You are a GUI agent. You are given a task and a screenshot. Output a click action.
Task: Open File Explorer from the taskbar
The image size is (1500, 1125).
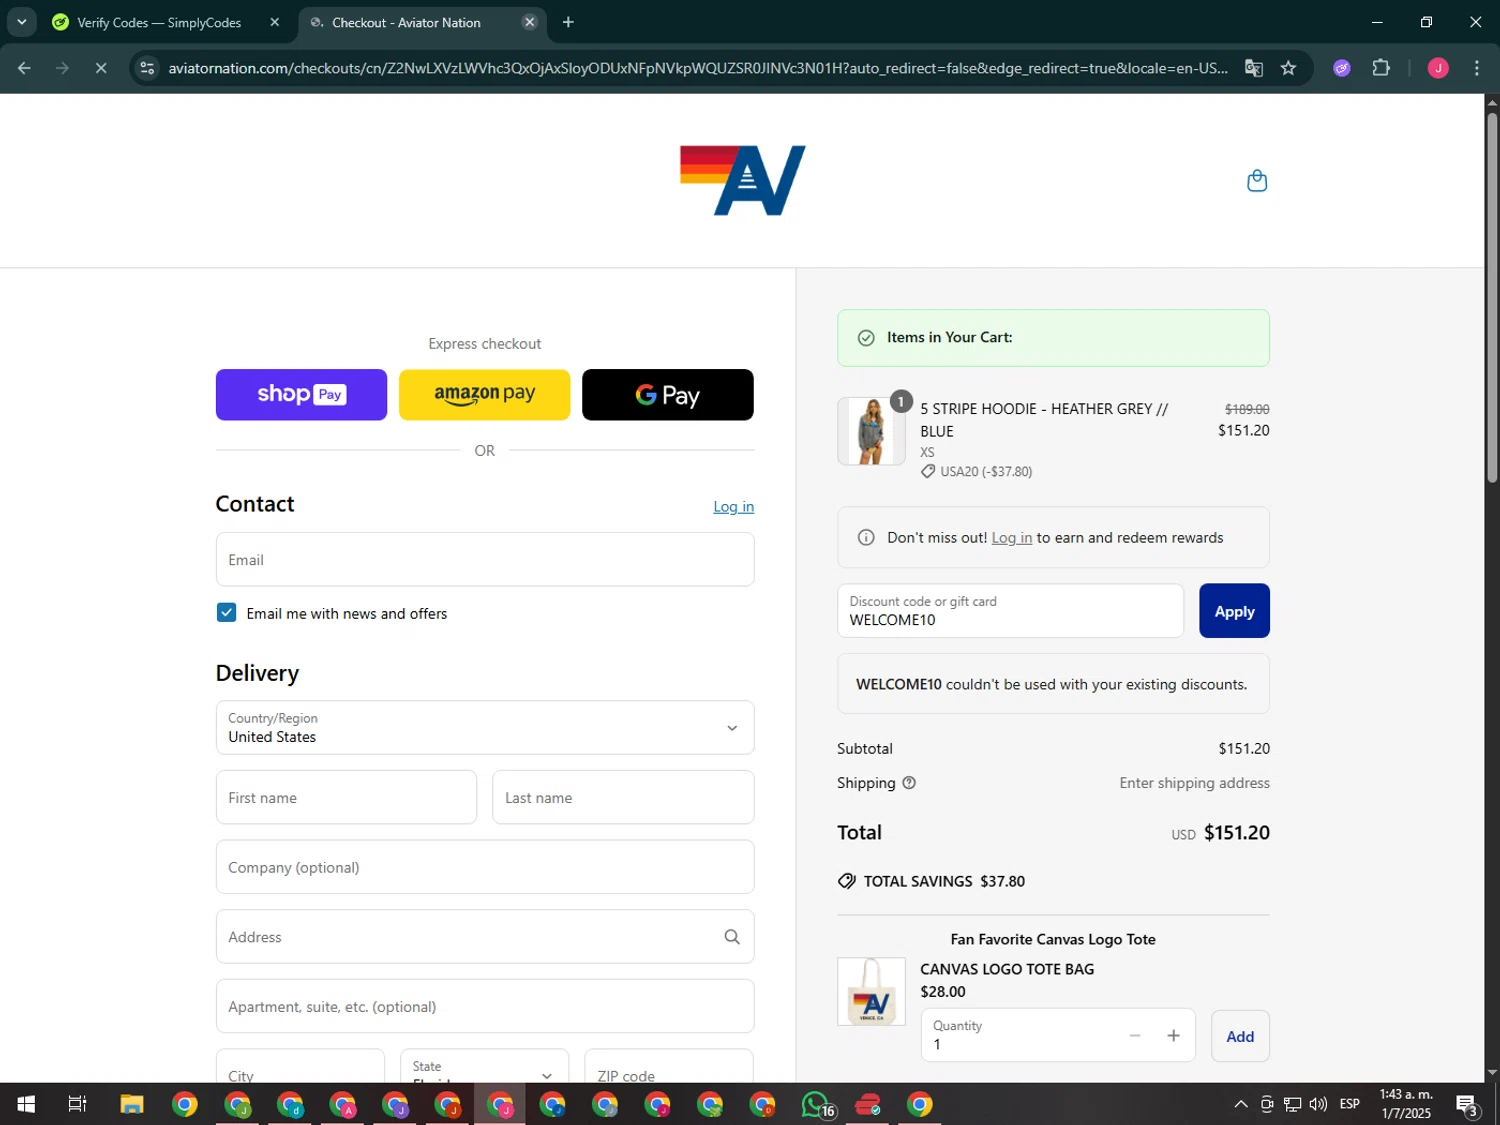(x=132, y=1104)
